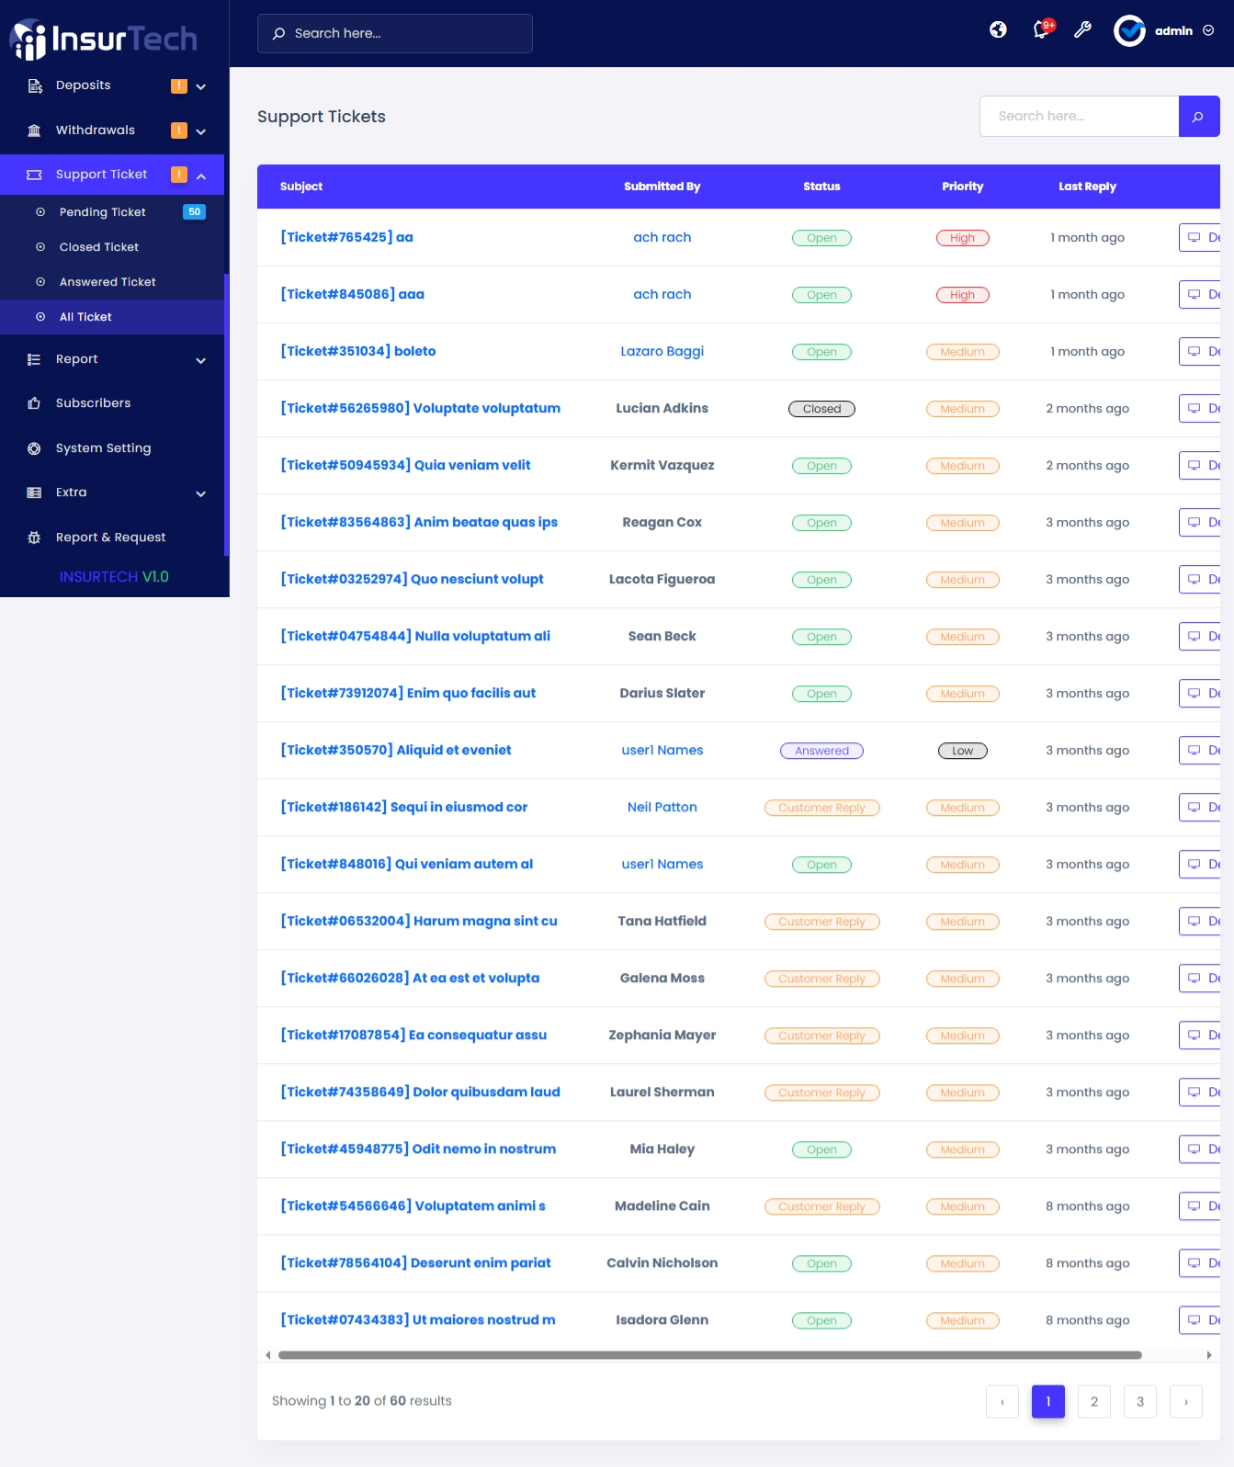
Task: Click the Report sidebar icon
Action: (x=34, y=360)
